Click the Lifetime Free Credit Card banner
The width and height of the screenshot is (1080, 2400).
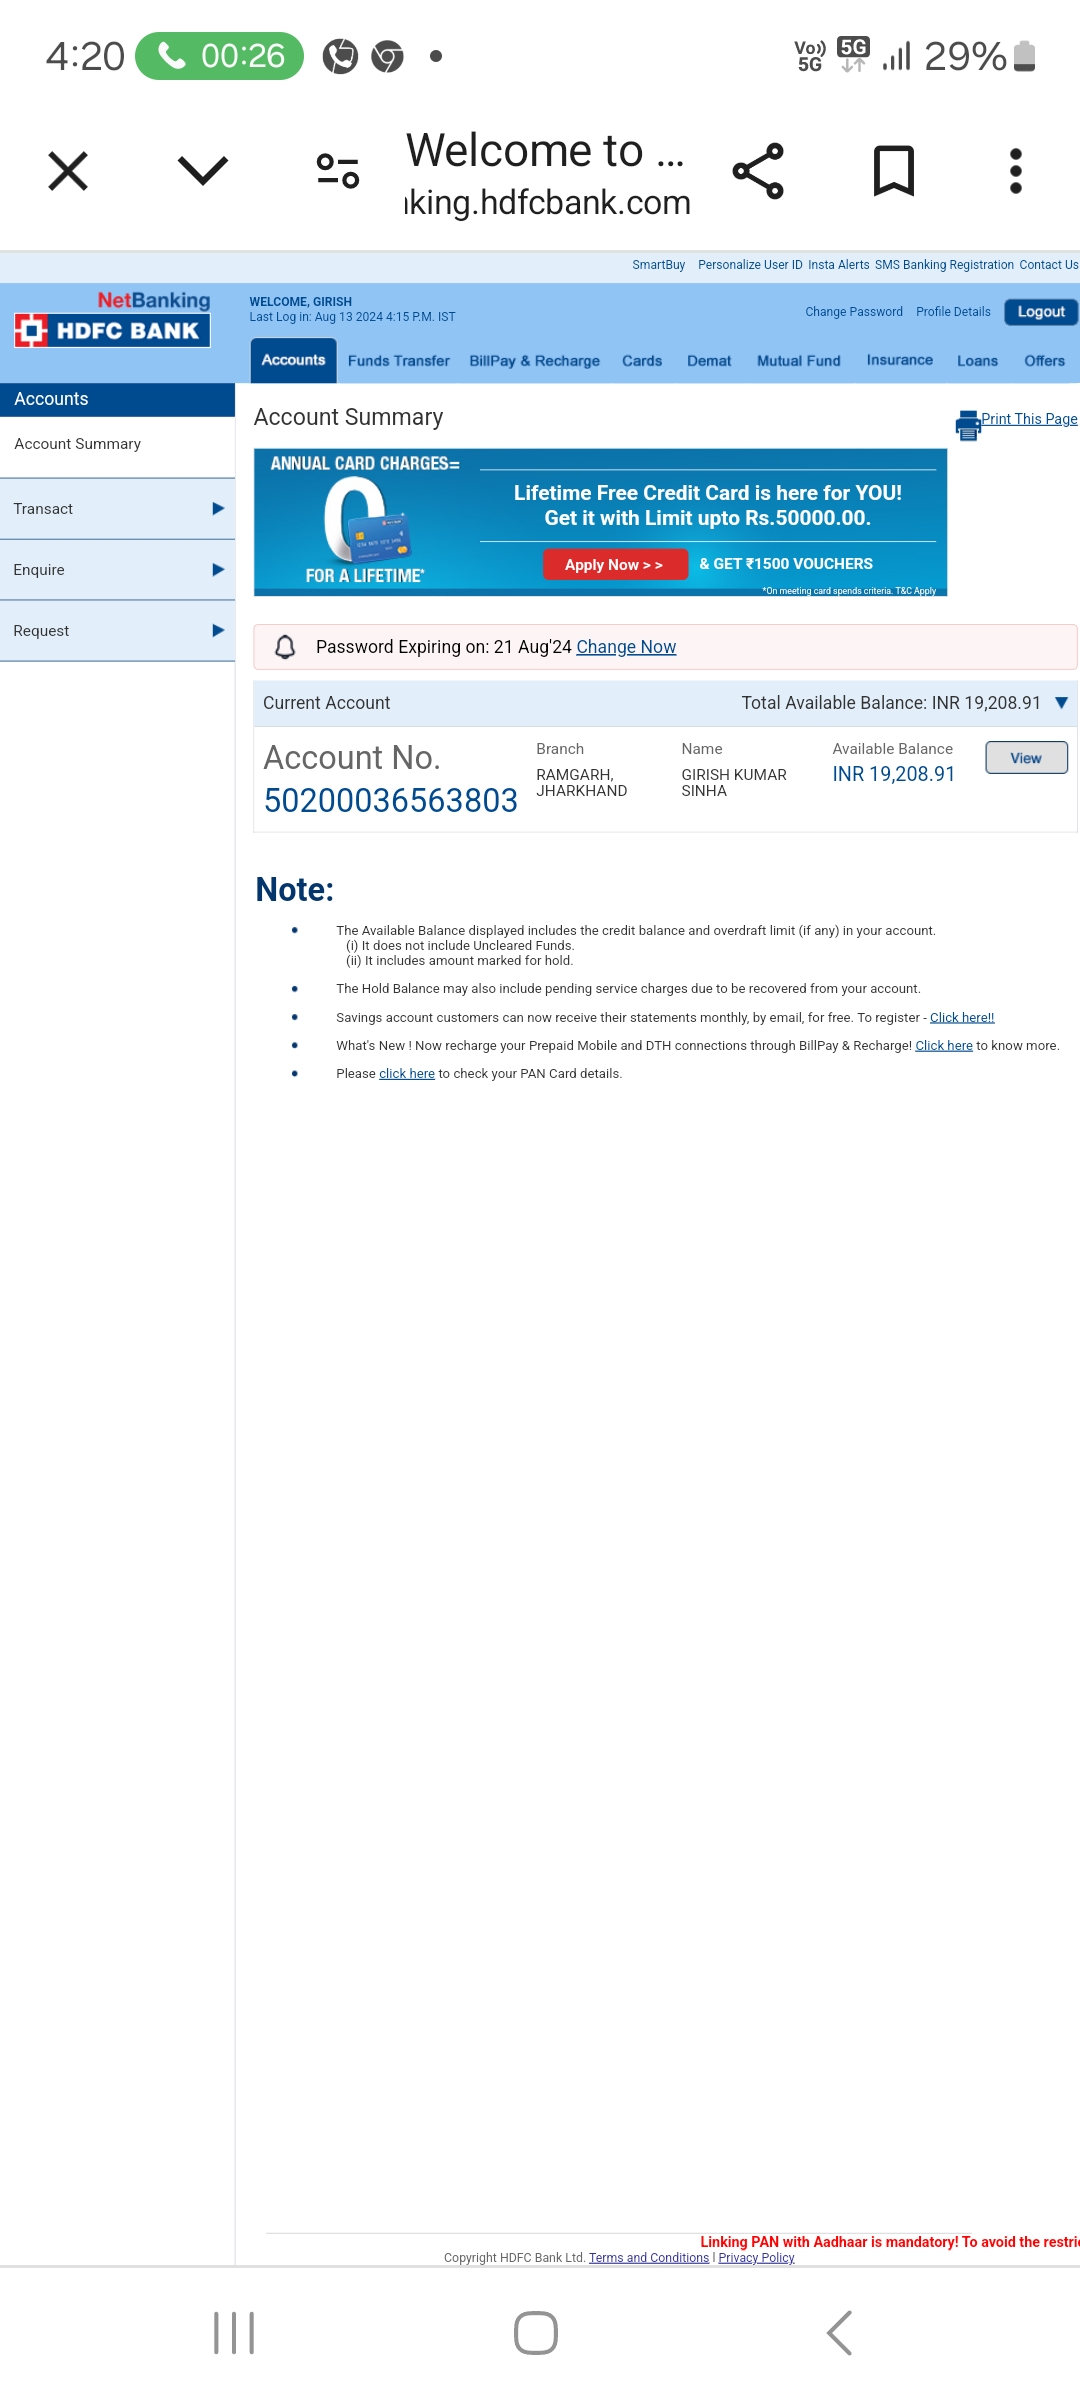tap(600, 523)
